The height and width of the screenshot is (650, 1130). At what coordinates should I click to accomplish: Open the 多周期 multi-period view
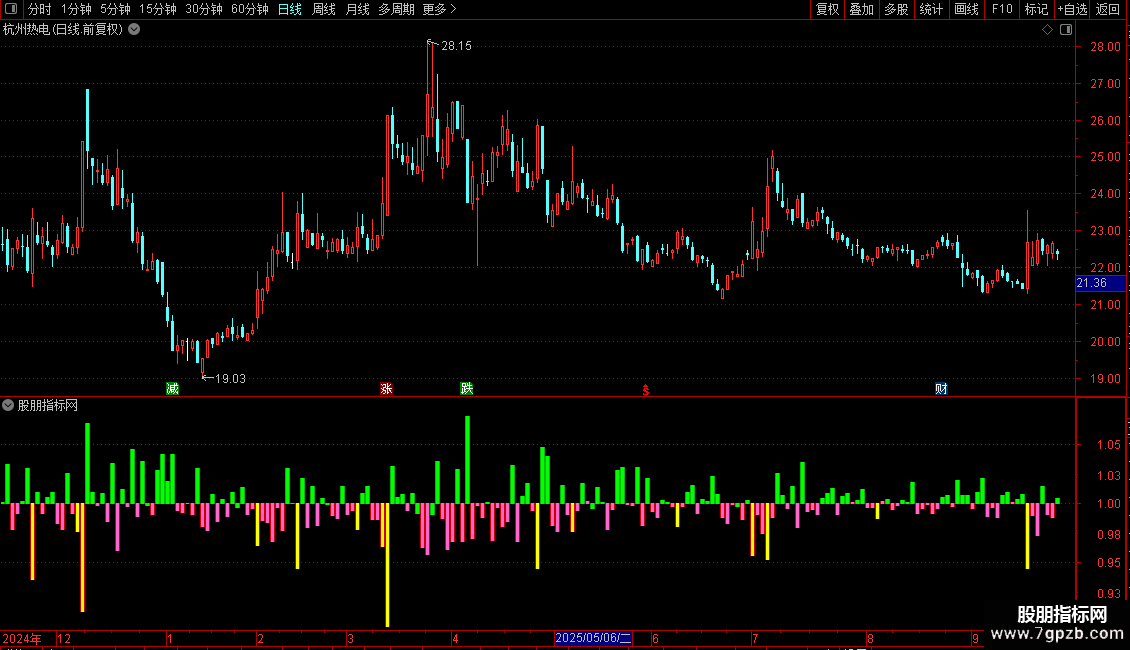click(396, 9)
